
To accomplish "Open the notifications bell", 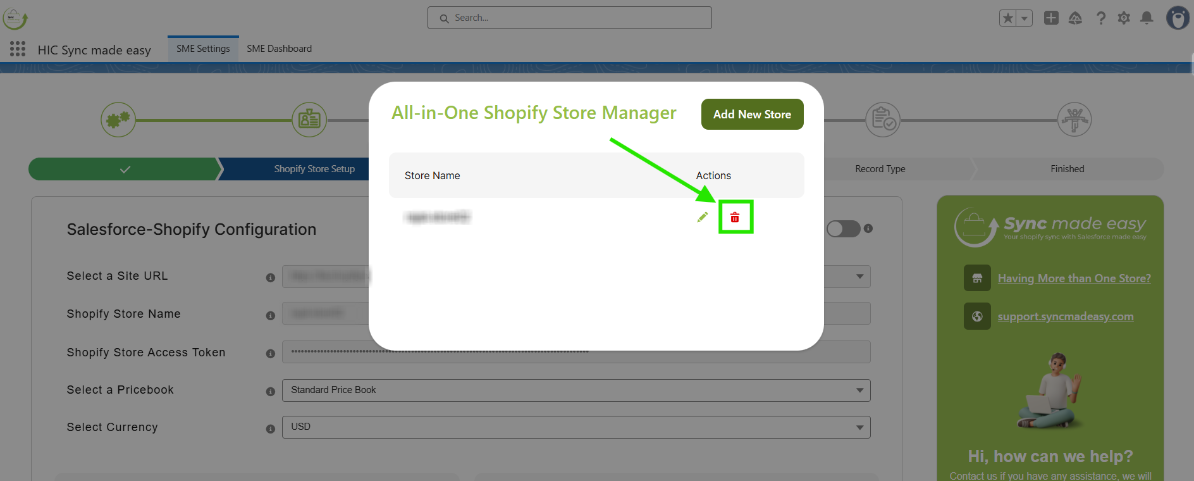I will 1146,18.
